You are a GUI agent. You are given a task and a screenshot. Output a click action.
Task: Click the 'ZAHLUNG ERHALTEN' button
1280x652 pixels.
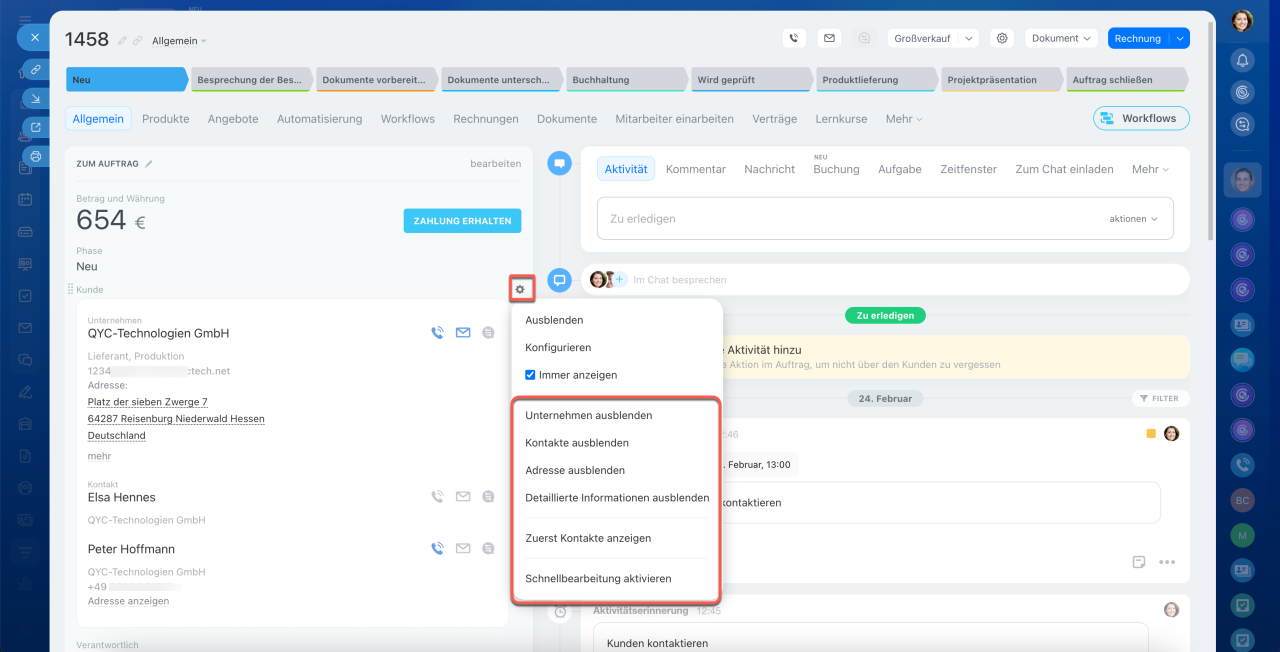click(x=462, y=221)
